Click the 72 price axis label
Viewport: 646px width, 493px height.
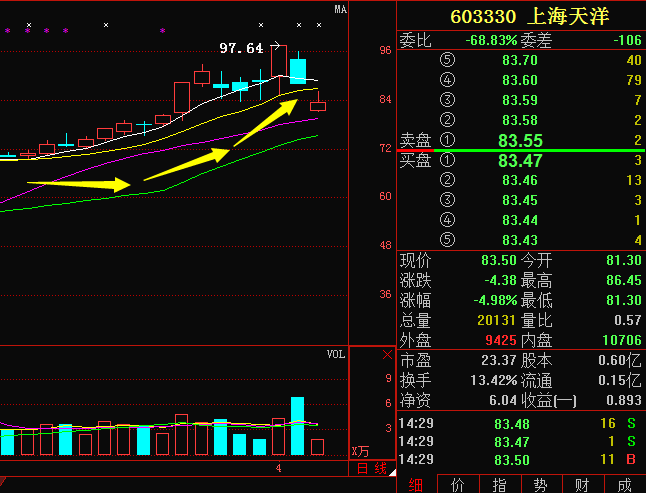click(x=385, y=148)
